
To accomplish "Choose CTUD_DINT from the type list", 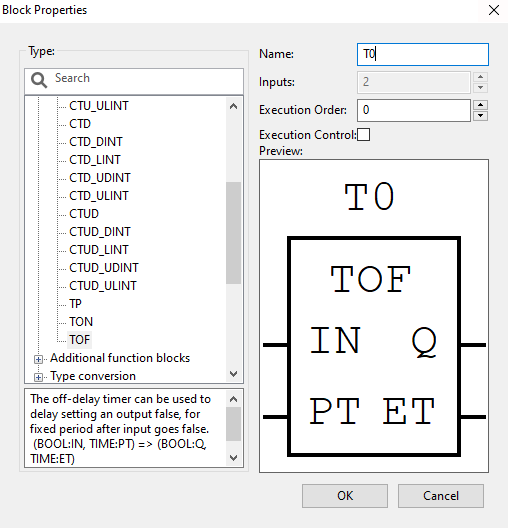I will pos(100,232).
